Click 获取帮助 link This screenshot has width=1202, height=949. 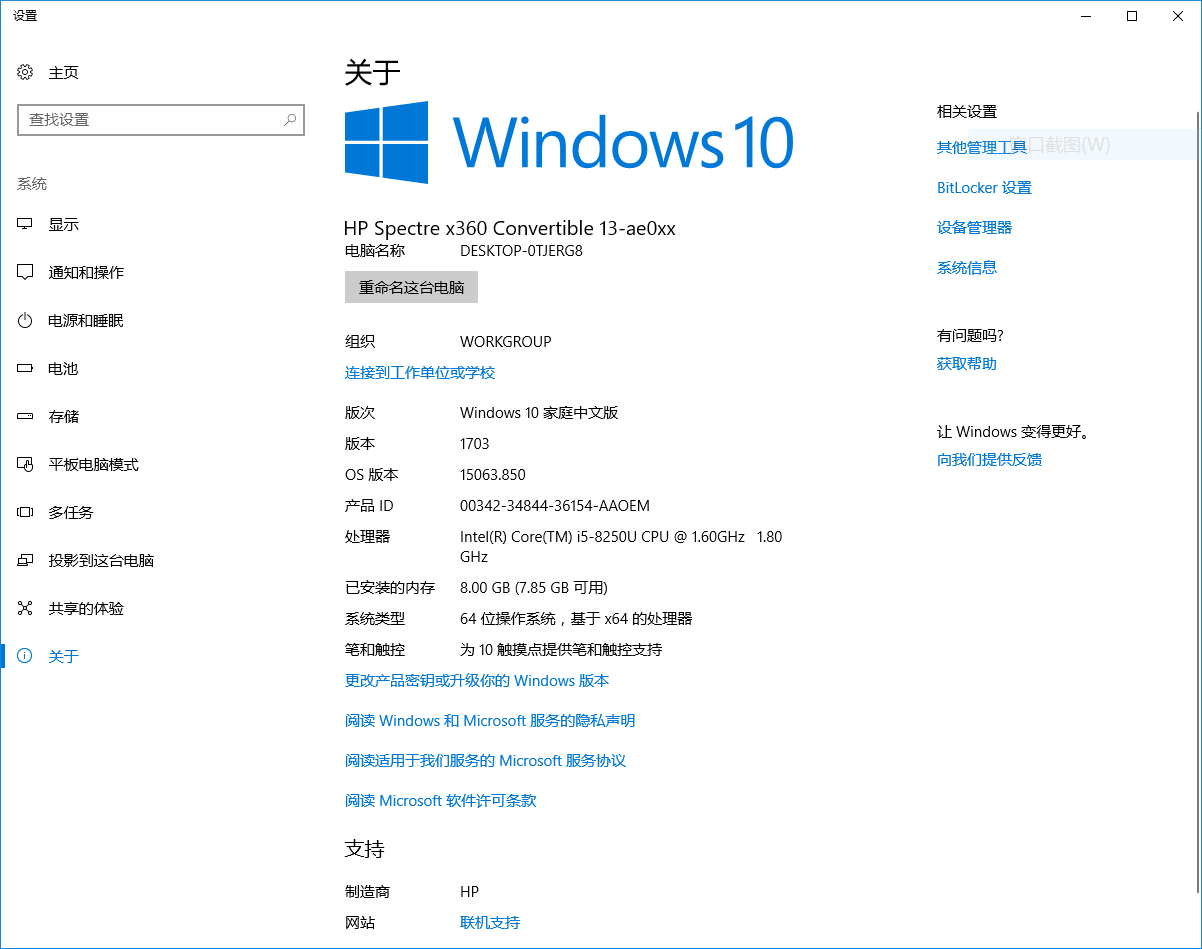point(967,363)
